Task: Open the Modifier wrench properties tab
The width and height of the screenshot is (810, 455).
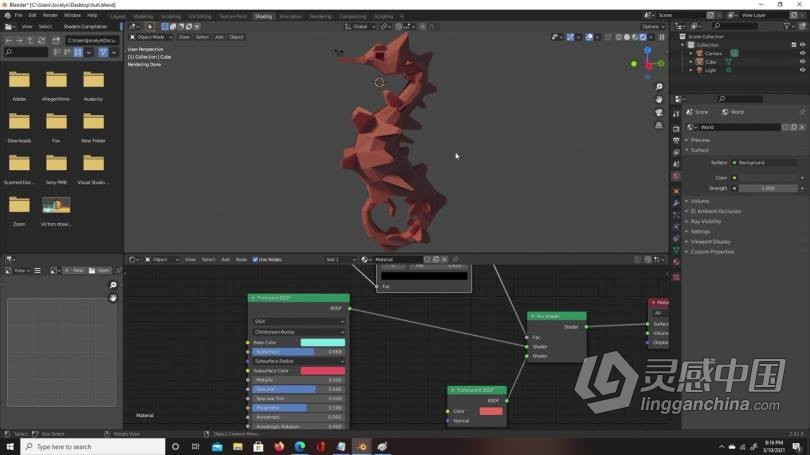Action: [x=676, y=203]
